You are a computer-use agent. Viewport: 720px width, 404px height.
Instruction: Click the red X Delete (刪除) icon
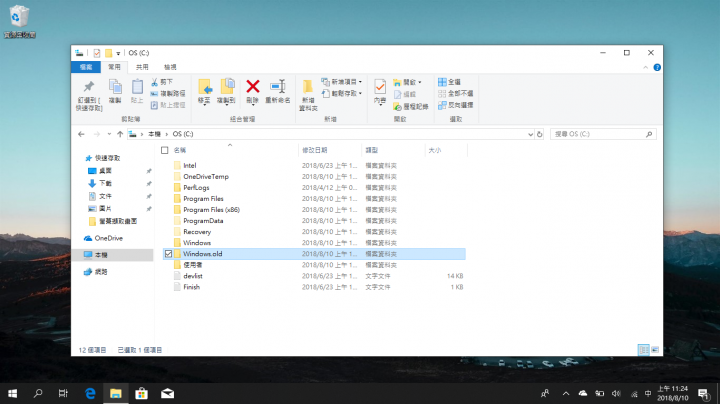[253, 86]
